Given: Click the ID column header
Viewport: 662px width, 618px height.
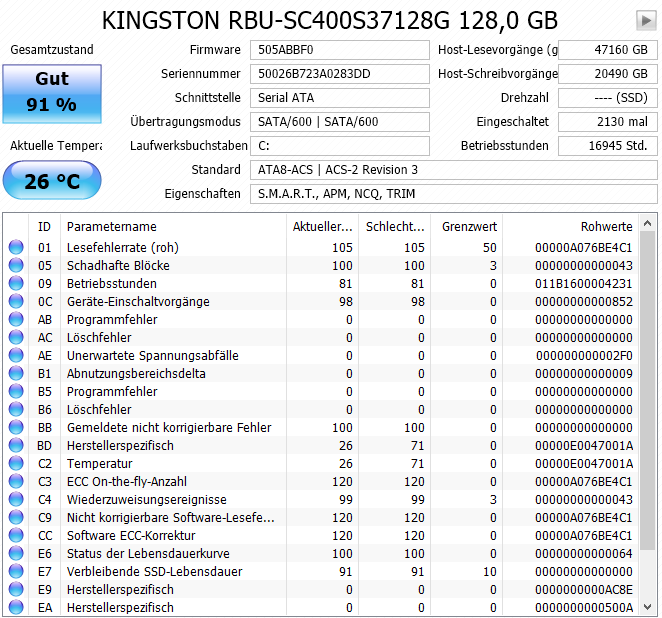Looking at the screenshot, I should (x=44, y=227).
